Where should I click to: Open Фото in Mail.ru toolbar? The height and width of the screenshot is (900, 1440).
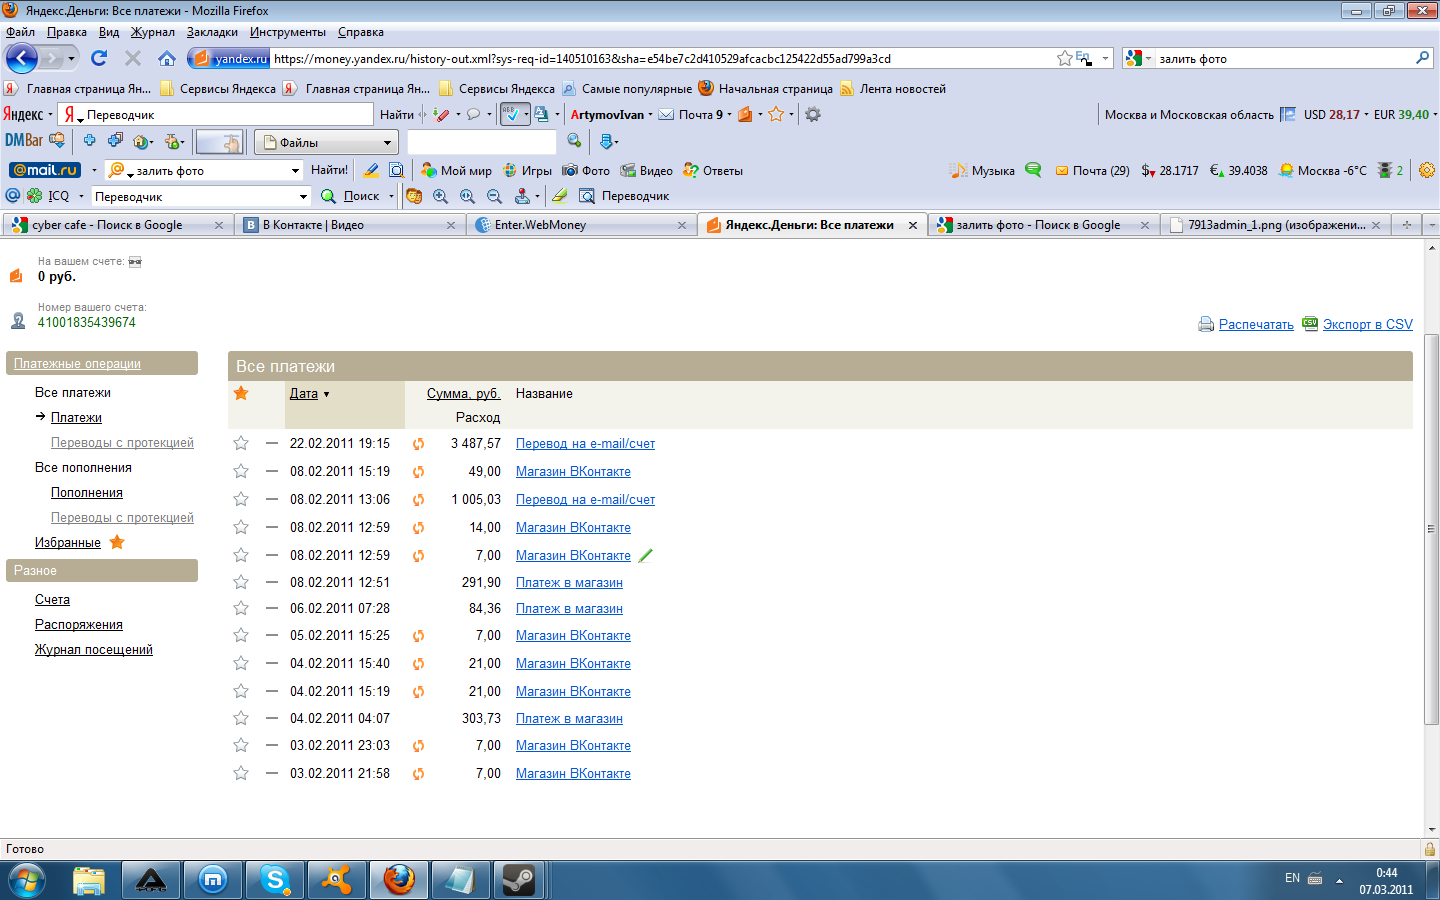coord(586,170)
